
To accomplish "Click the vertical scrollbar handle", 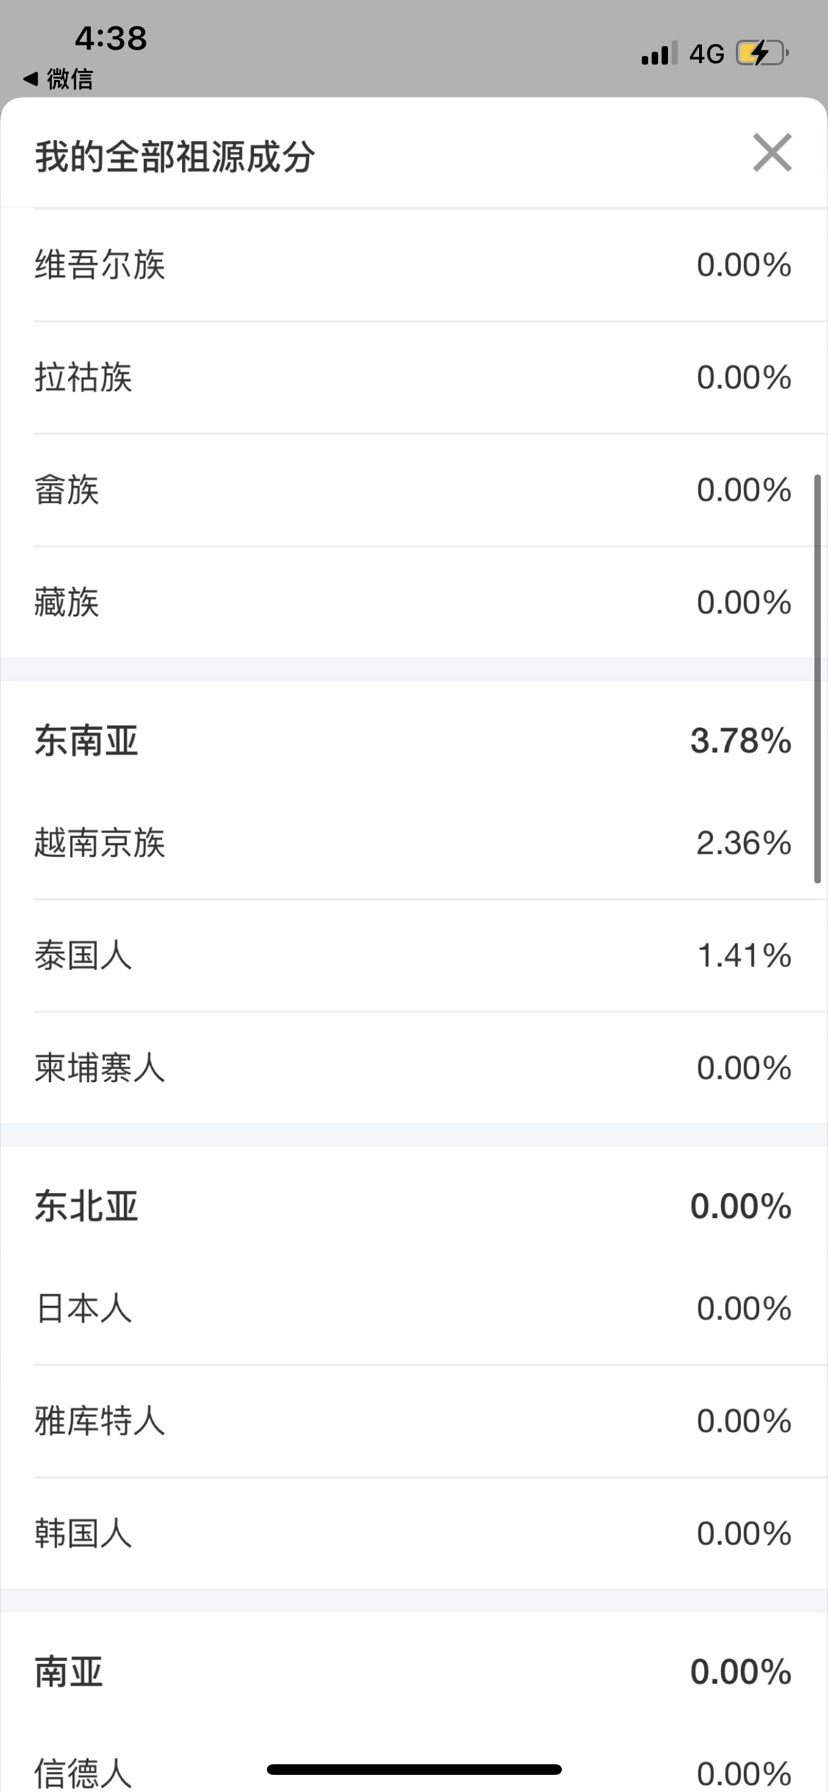I will [817, 678].
